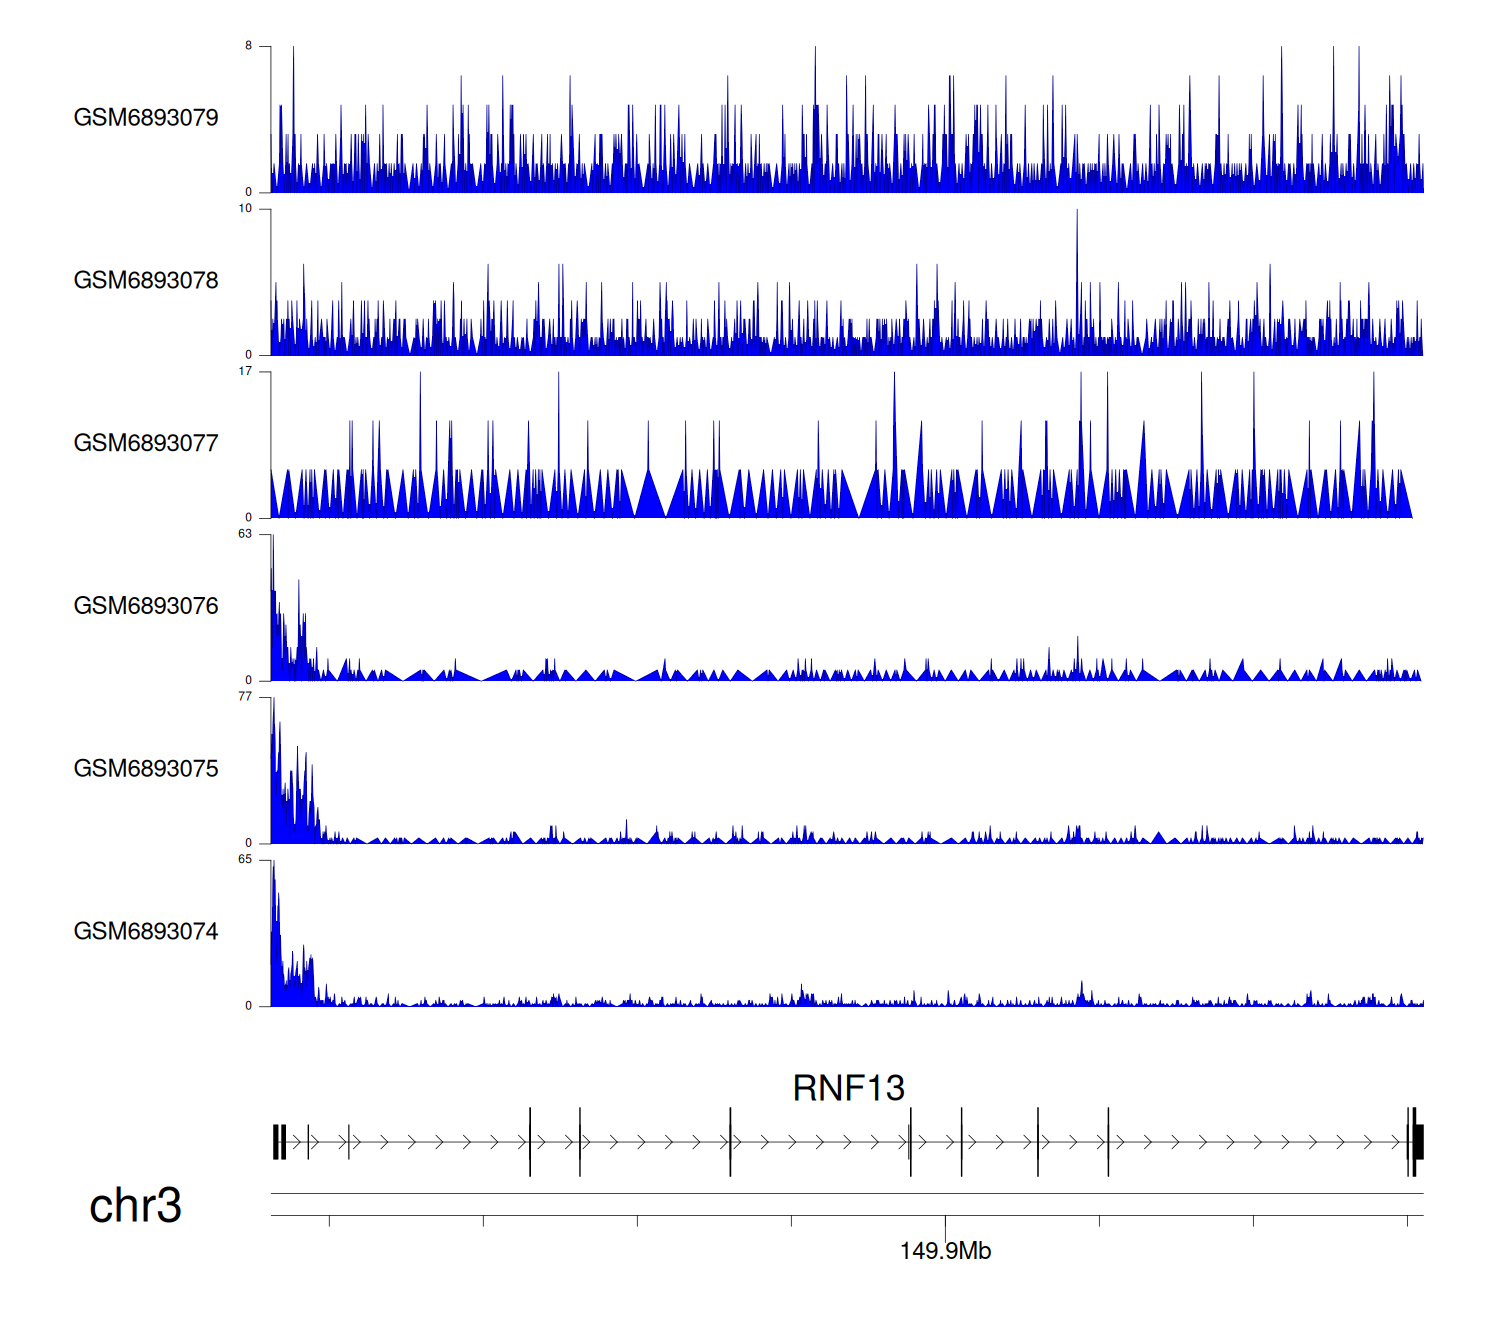The image size is (1500, 1320).
Task: Select the GSM6893074 track name
Action: 146,932
